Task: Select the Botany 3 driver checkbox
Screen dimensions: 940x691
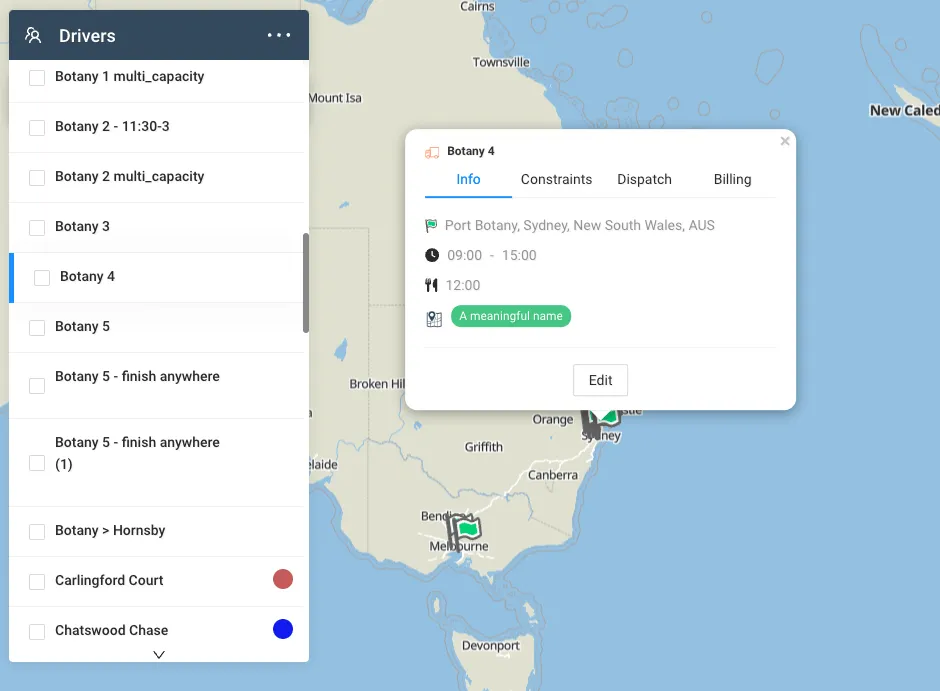Action: pos(37,228)
